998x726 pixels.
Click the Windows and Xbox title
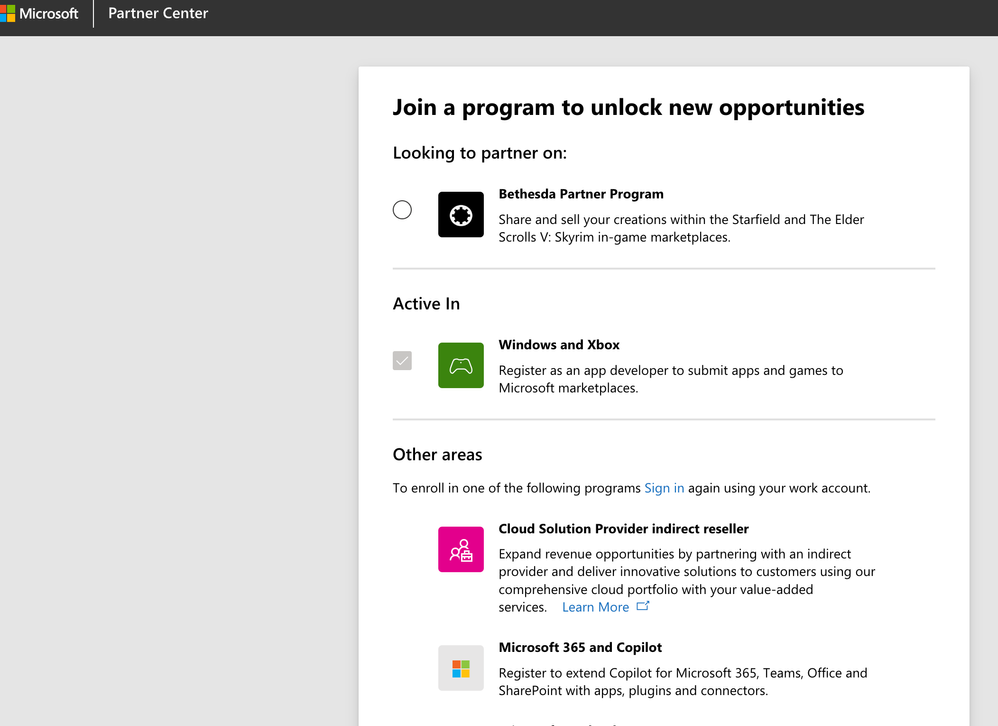tap(559, 345)
